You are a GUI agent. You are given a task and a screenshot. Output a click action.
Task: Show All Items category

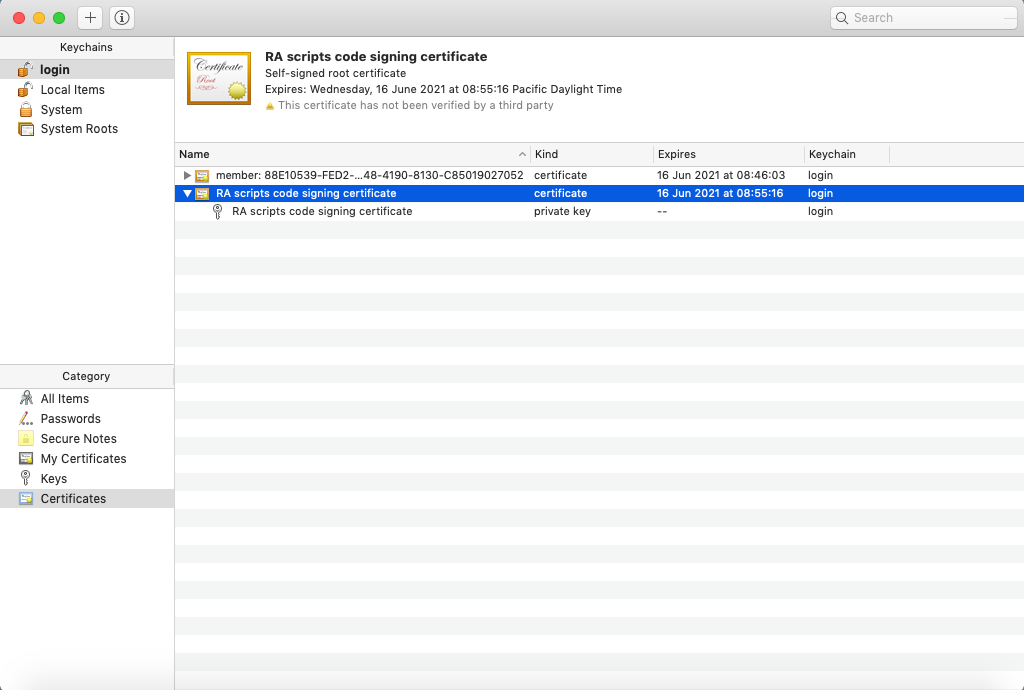[x=65, y=399]
